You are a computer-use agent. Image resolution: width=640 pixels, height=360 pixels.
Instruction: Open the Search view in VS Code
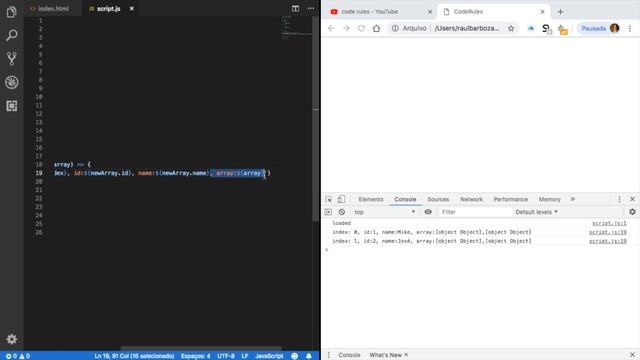(x=11, y=35)
